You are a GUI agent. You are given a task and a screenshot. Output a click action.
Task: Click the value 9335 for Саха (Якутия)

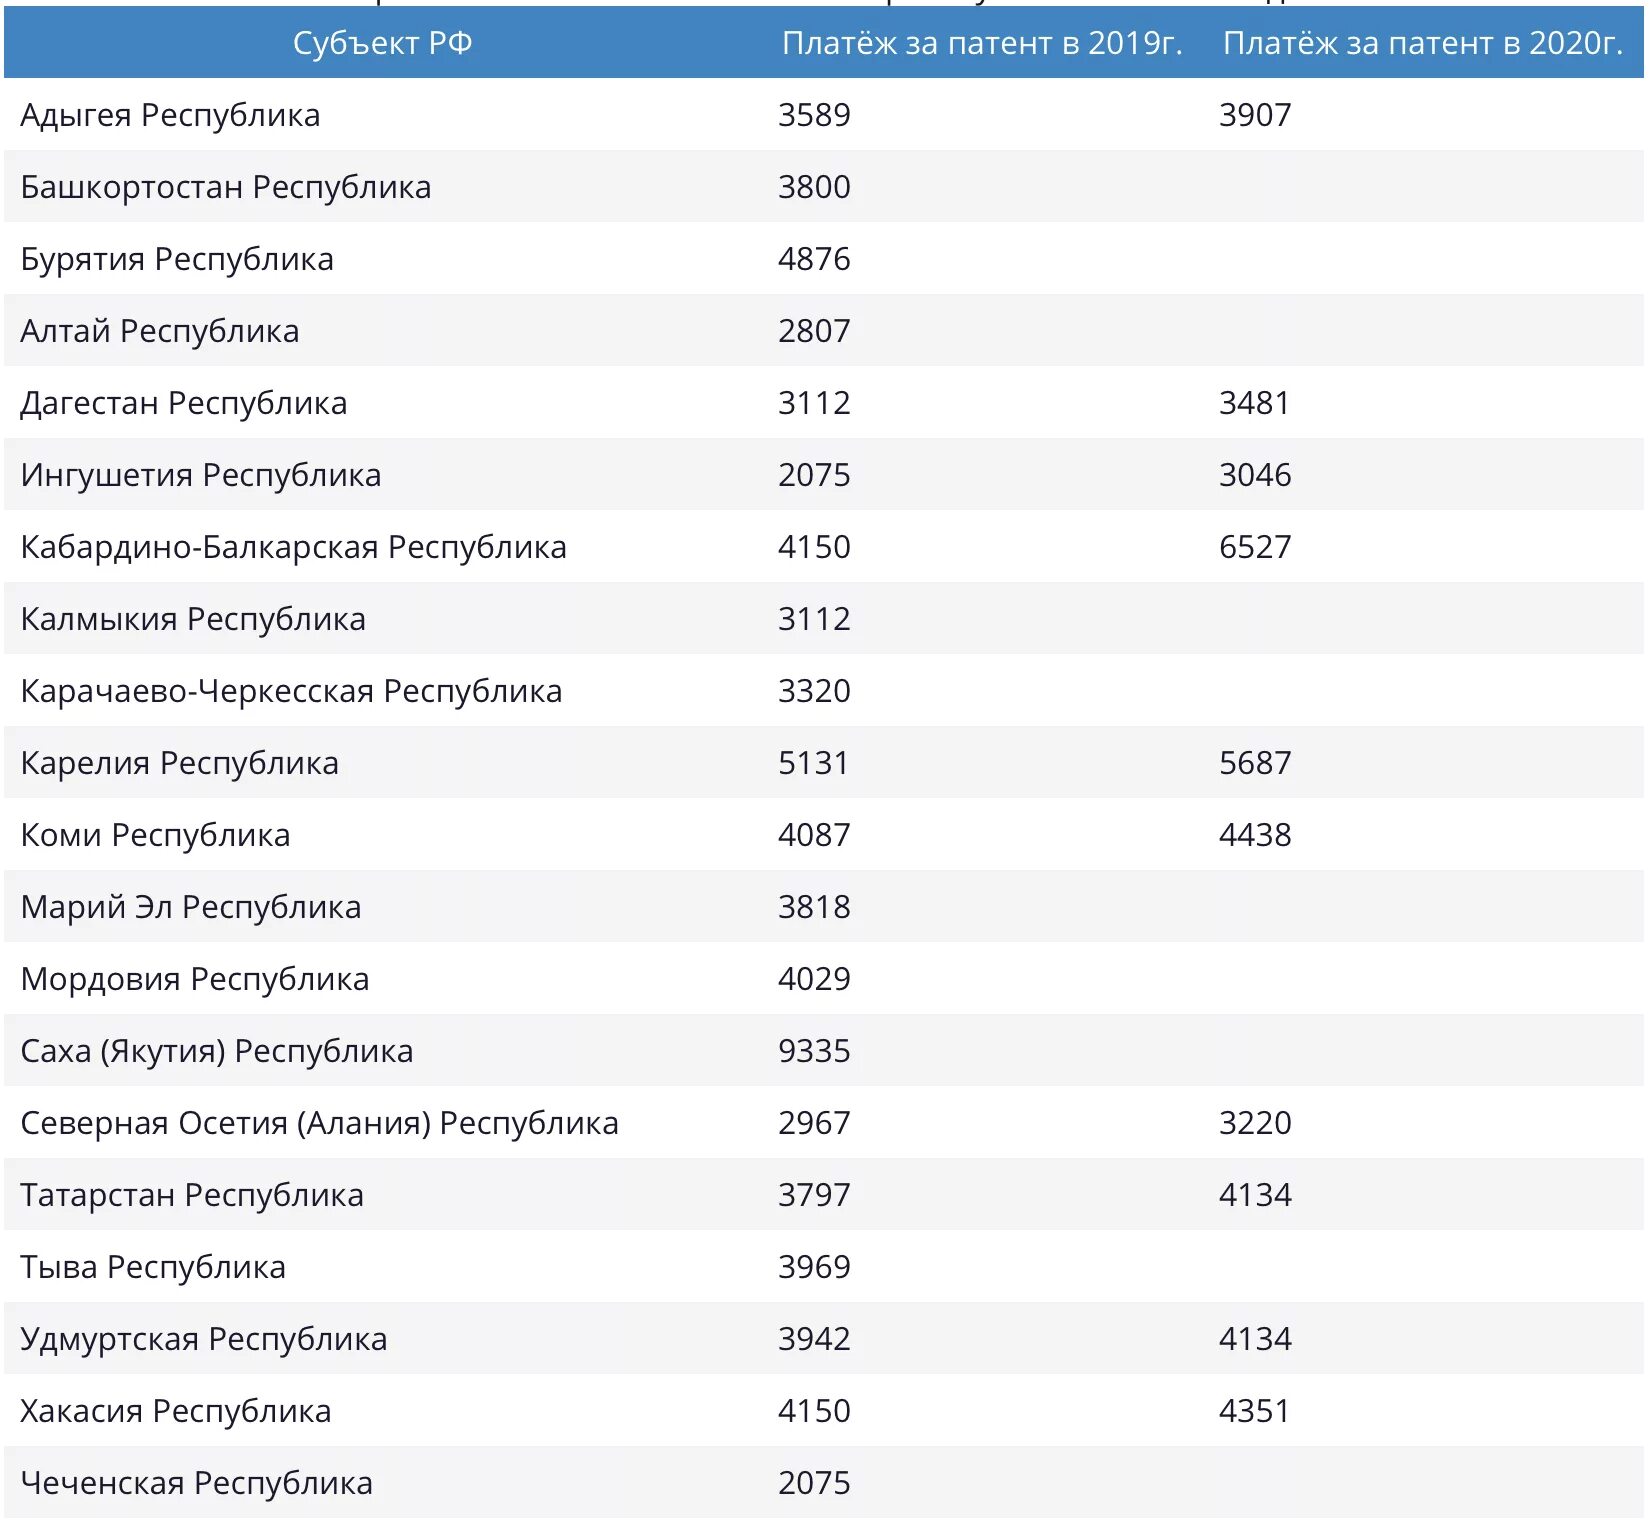814,1051
